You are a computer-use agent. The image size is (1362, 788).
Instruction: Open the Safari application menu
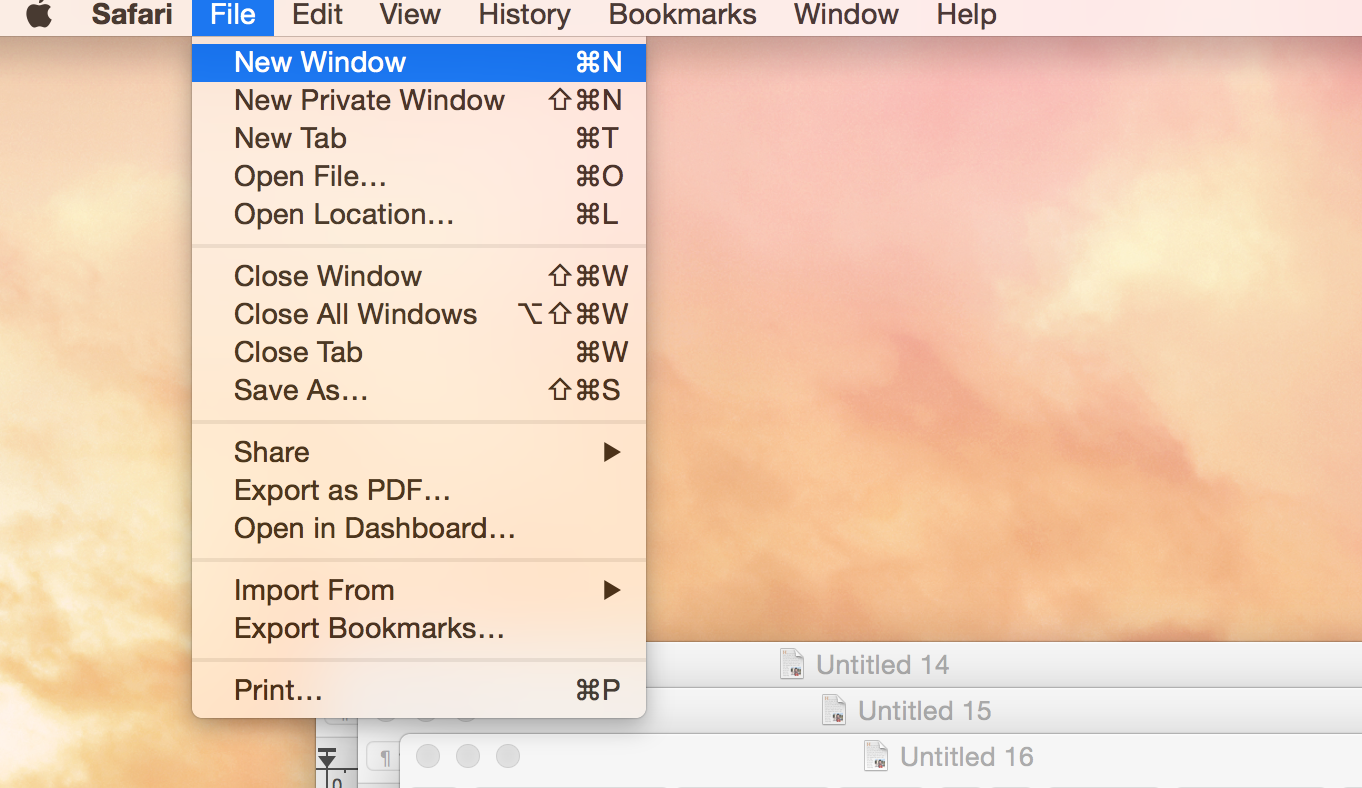pos(132,15)
